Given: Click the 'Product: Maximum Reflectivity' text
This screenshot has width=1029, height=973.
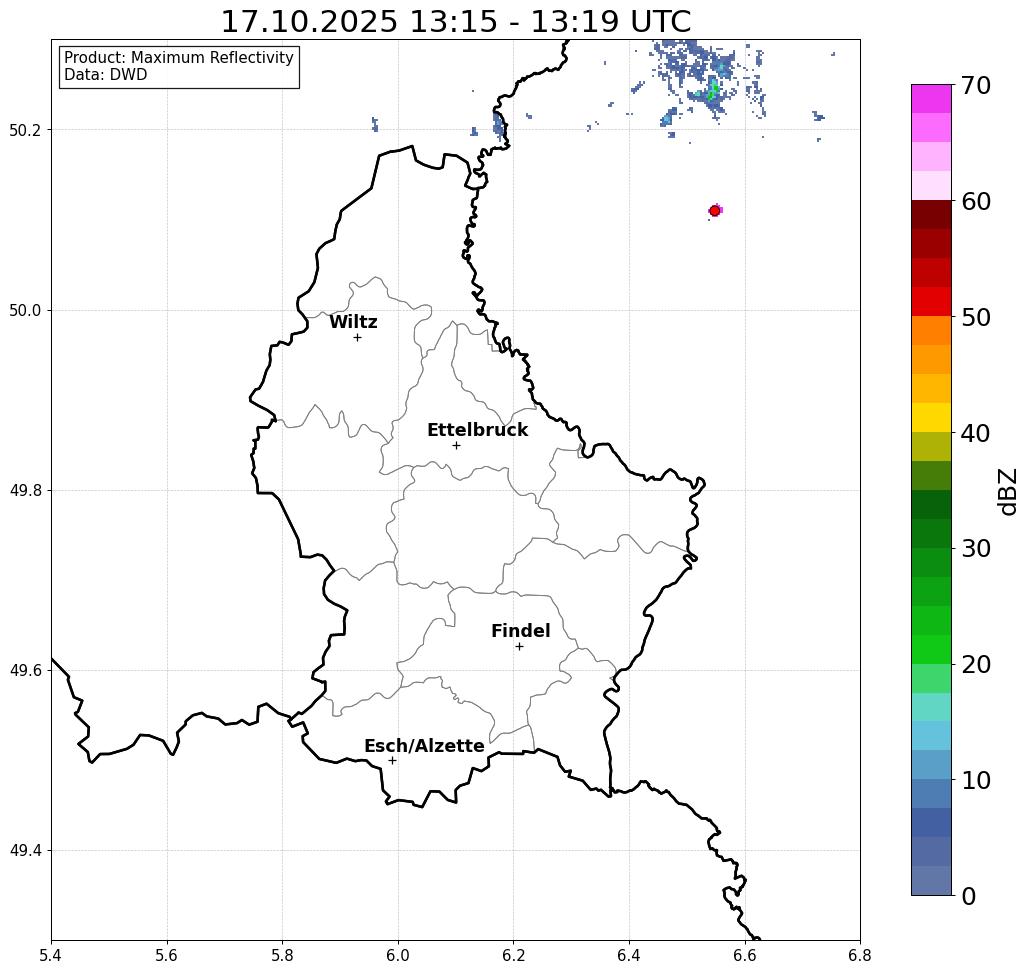Looking at the screenshot, I should click(x=178, y=58).
